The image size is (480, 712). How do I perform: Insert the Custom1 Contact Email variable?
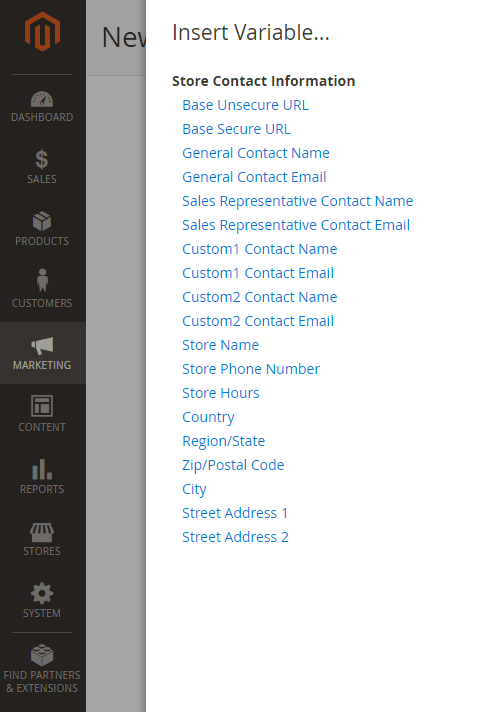tap(257, 273)
